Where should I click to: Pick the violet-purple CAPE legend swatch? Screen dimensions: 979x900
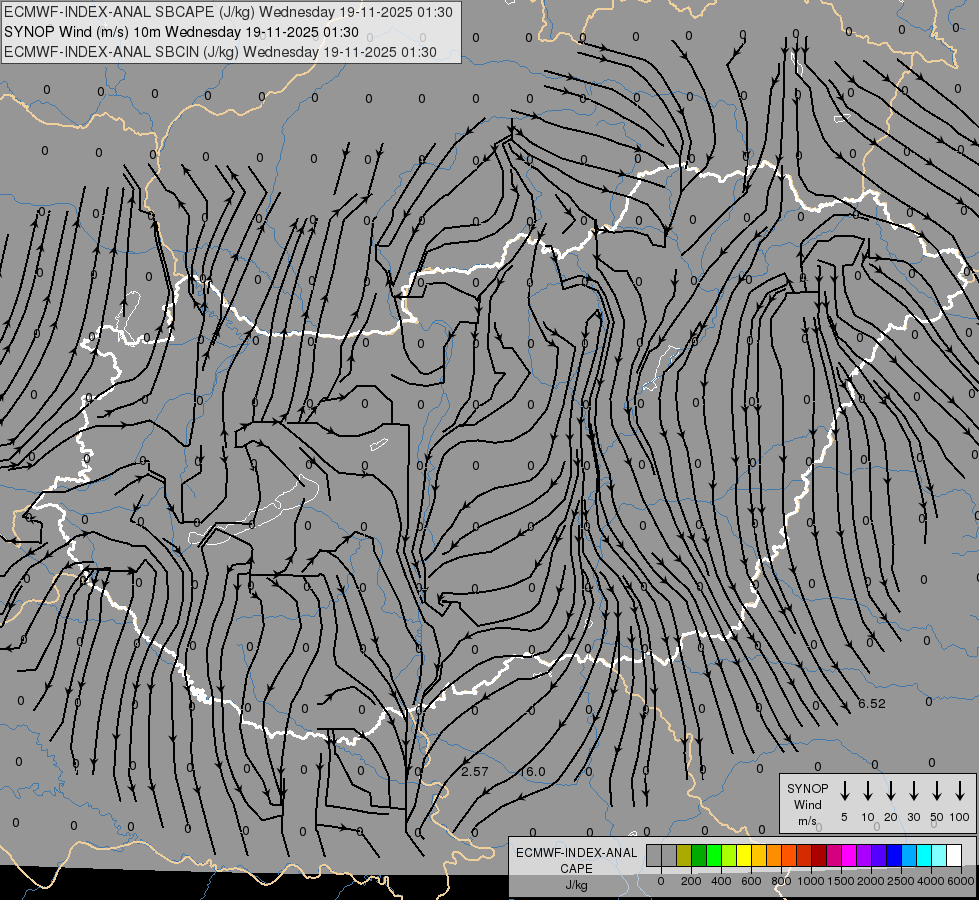(x=863, y=855)
